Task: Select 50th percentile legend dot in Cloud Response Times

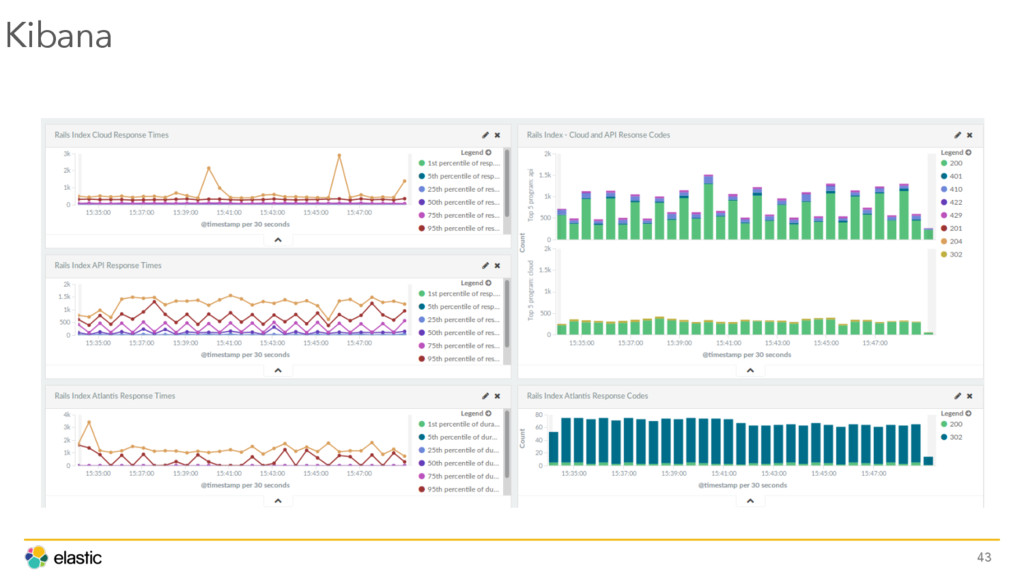Action: [x=422, y=202]
